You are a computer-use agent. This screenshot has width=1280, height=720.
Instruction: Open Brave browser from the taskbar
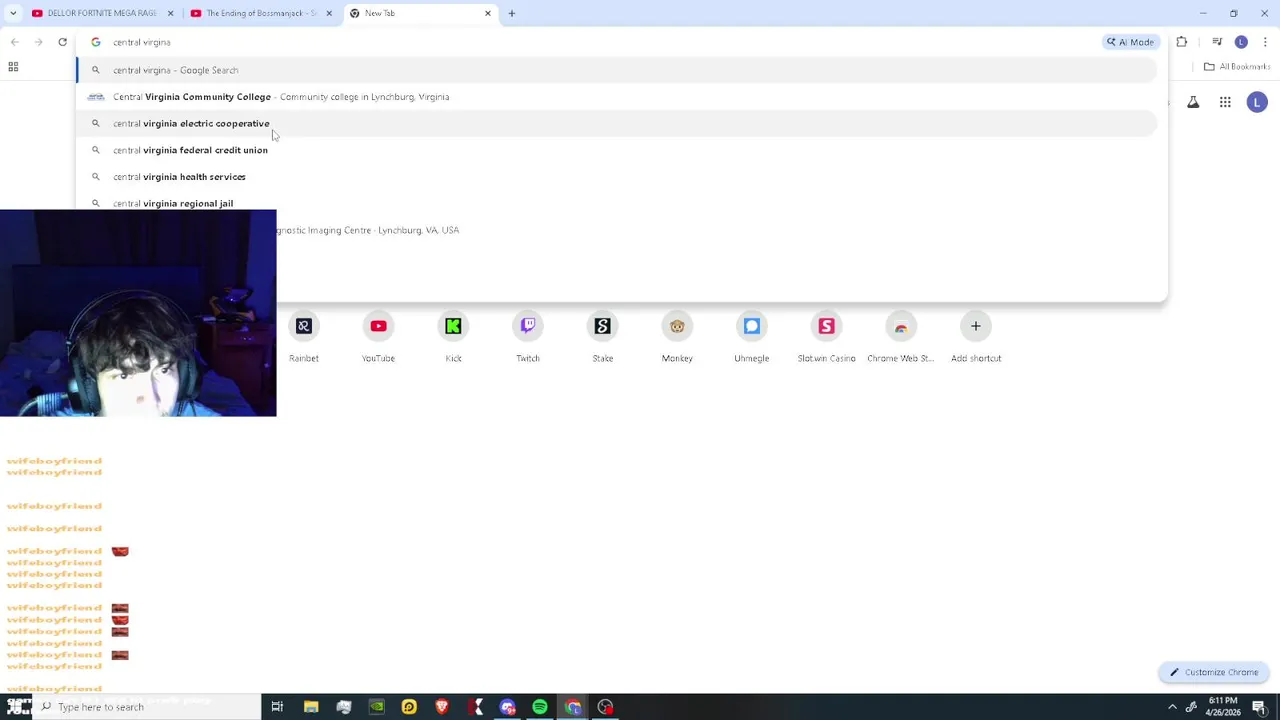point(442,707)
